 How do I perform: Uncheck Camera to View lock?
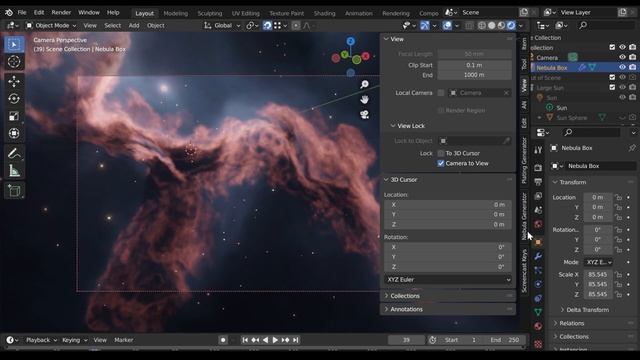pyautogui.click(x=441, y=163)
